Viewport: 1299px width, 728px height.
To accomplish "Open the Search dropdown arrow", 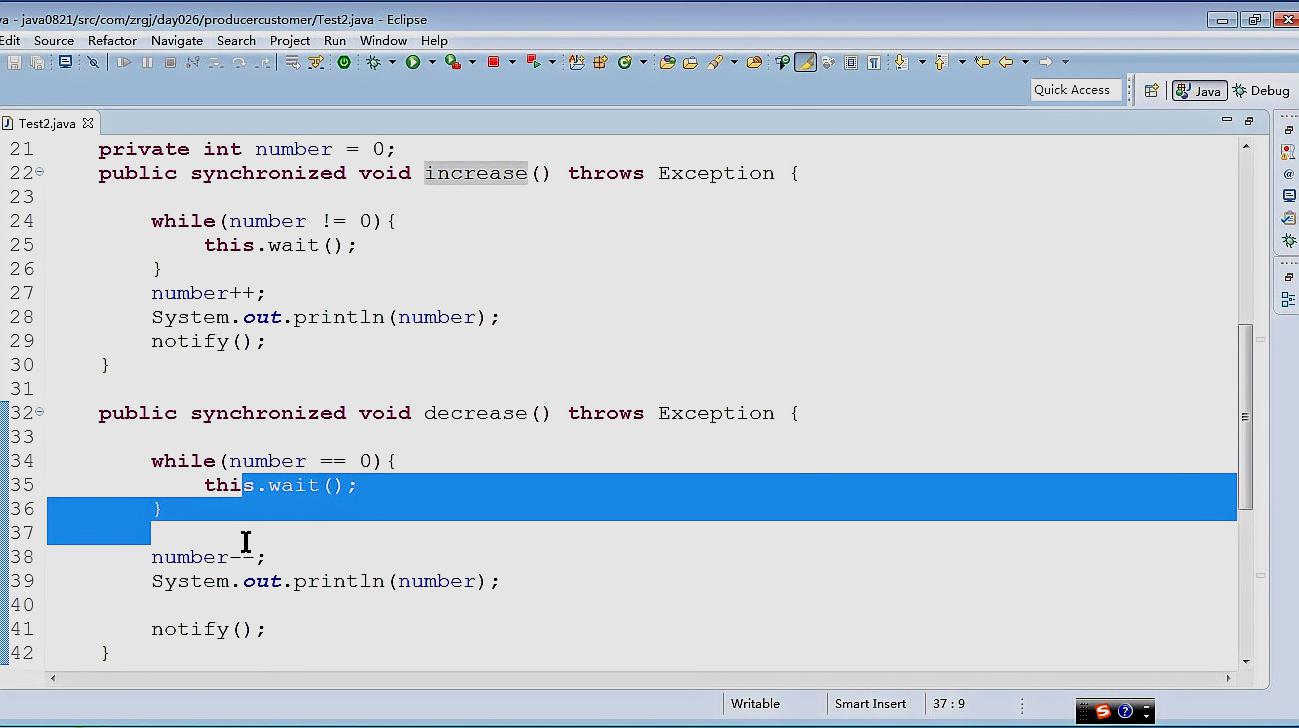I will pos(734,62).
